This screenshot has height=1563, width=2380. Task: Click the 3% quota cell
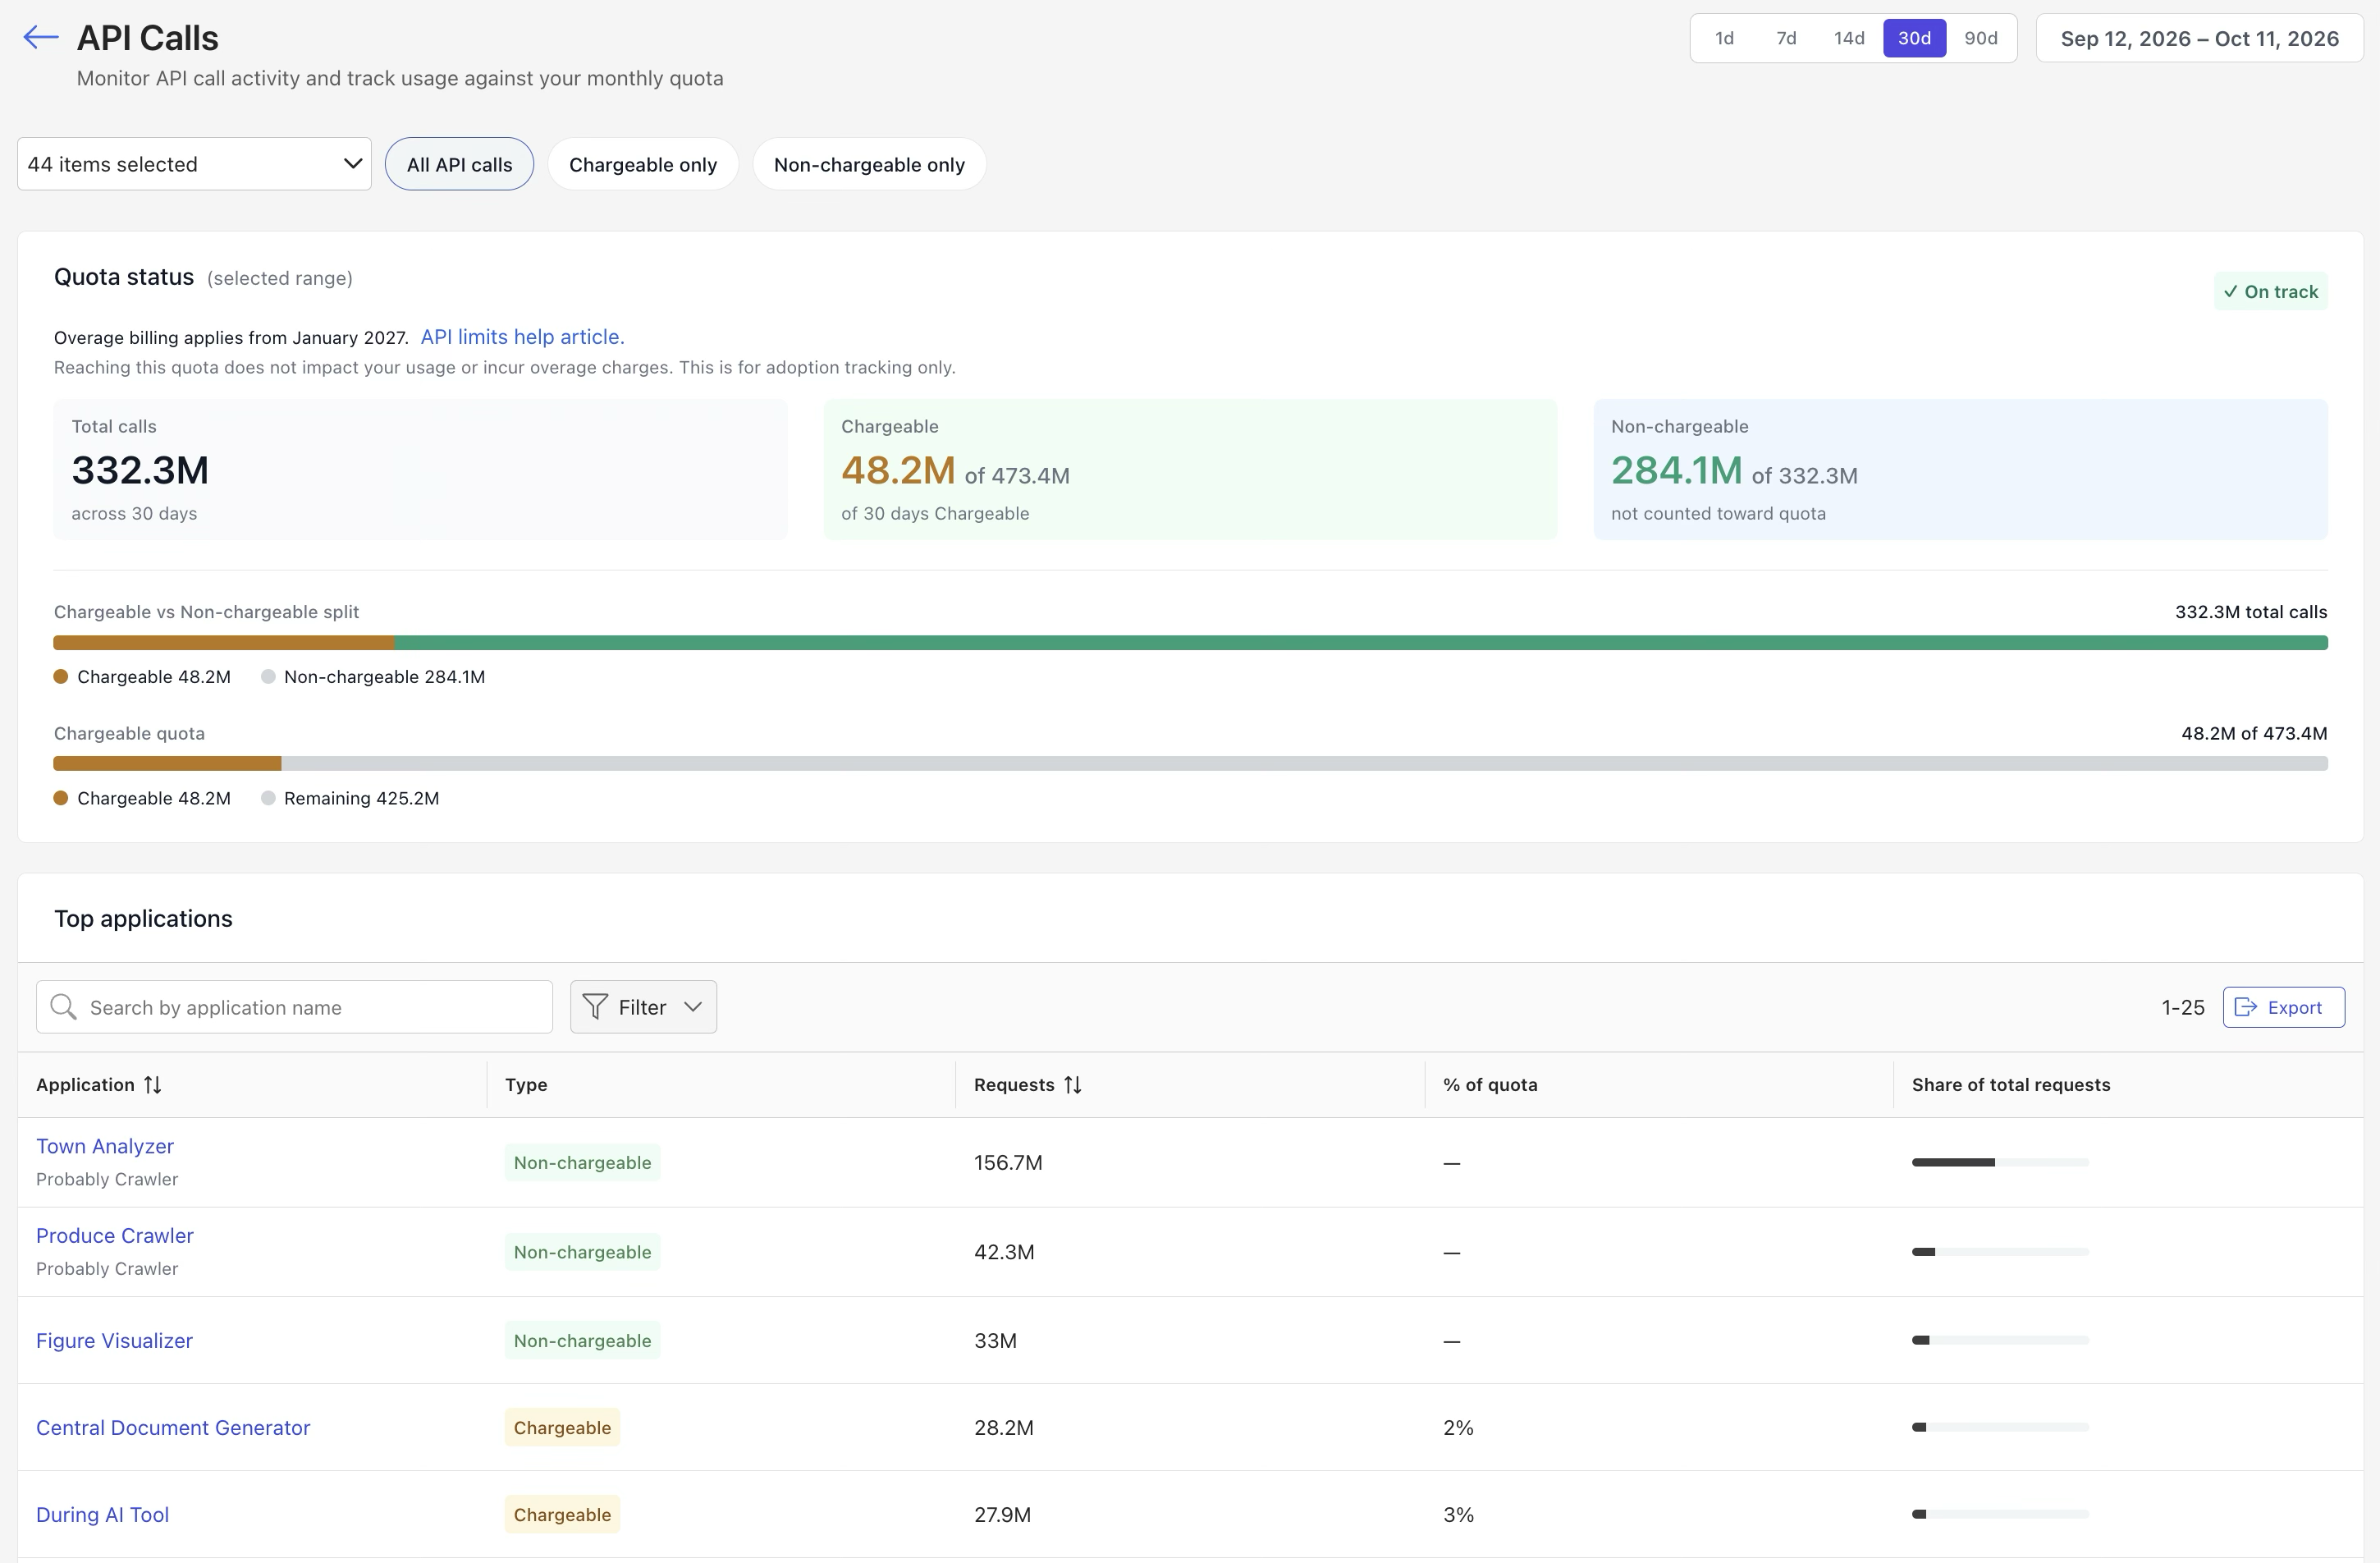click(x=1458, y=1514)
